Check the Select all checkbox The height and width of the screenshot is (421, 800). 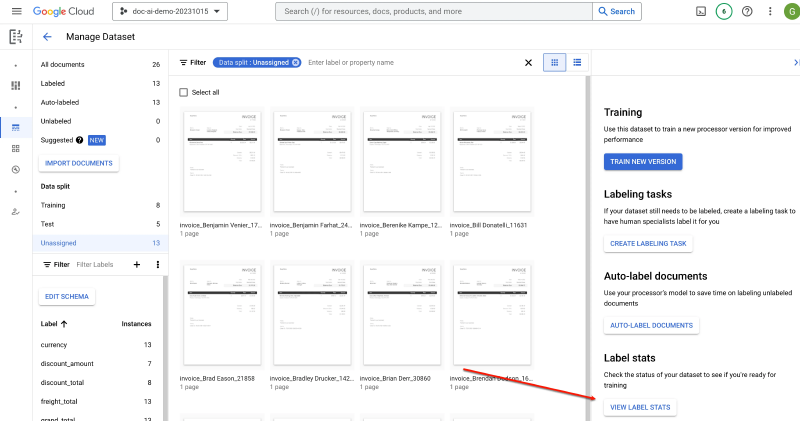click(x=184, y=92)
